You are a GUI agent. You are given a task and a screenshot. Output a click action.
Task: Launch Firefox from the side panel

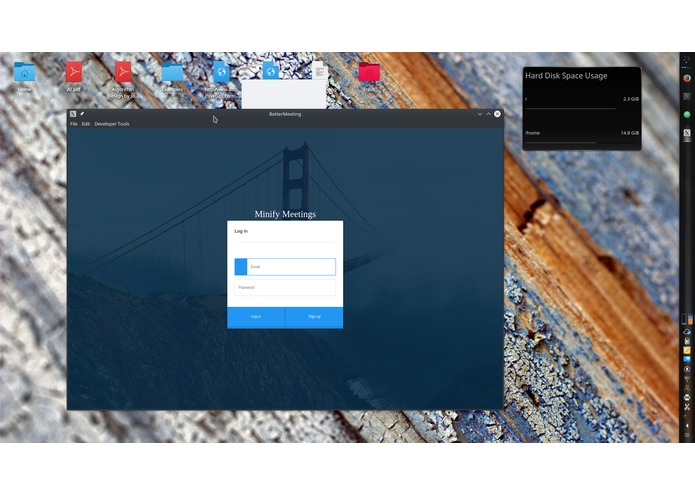(x=687, y=78)
